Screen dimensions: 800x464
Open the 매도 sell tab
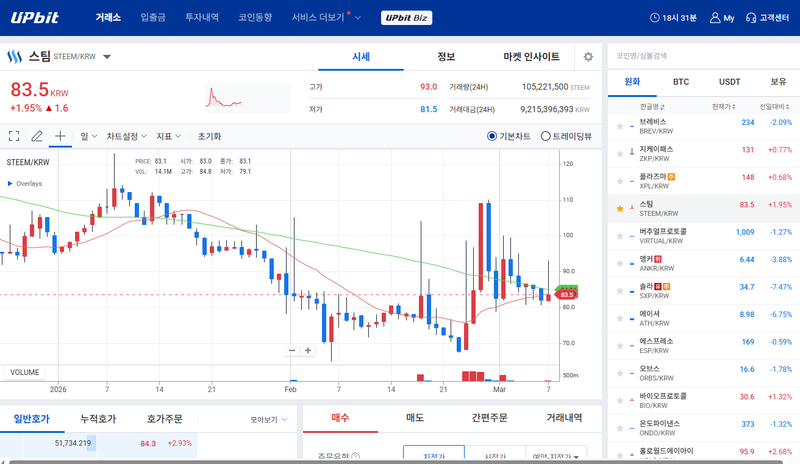pos(414,418)
